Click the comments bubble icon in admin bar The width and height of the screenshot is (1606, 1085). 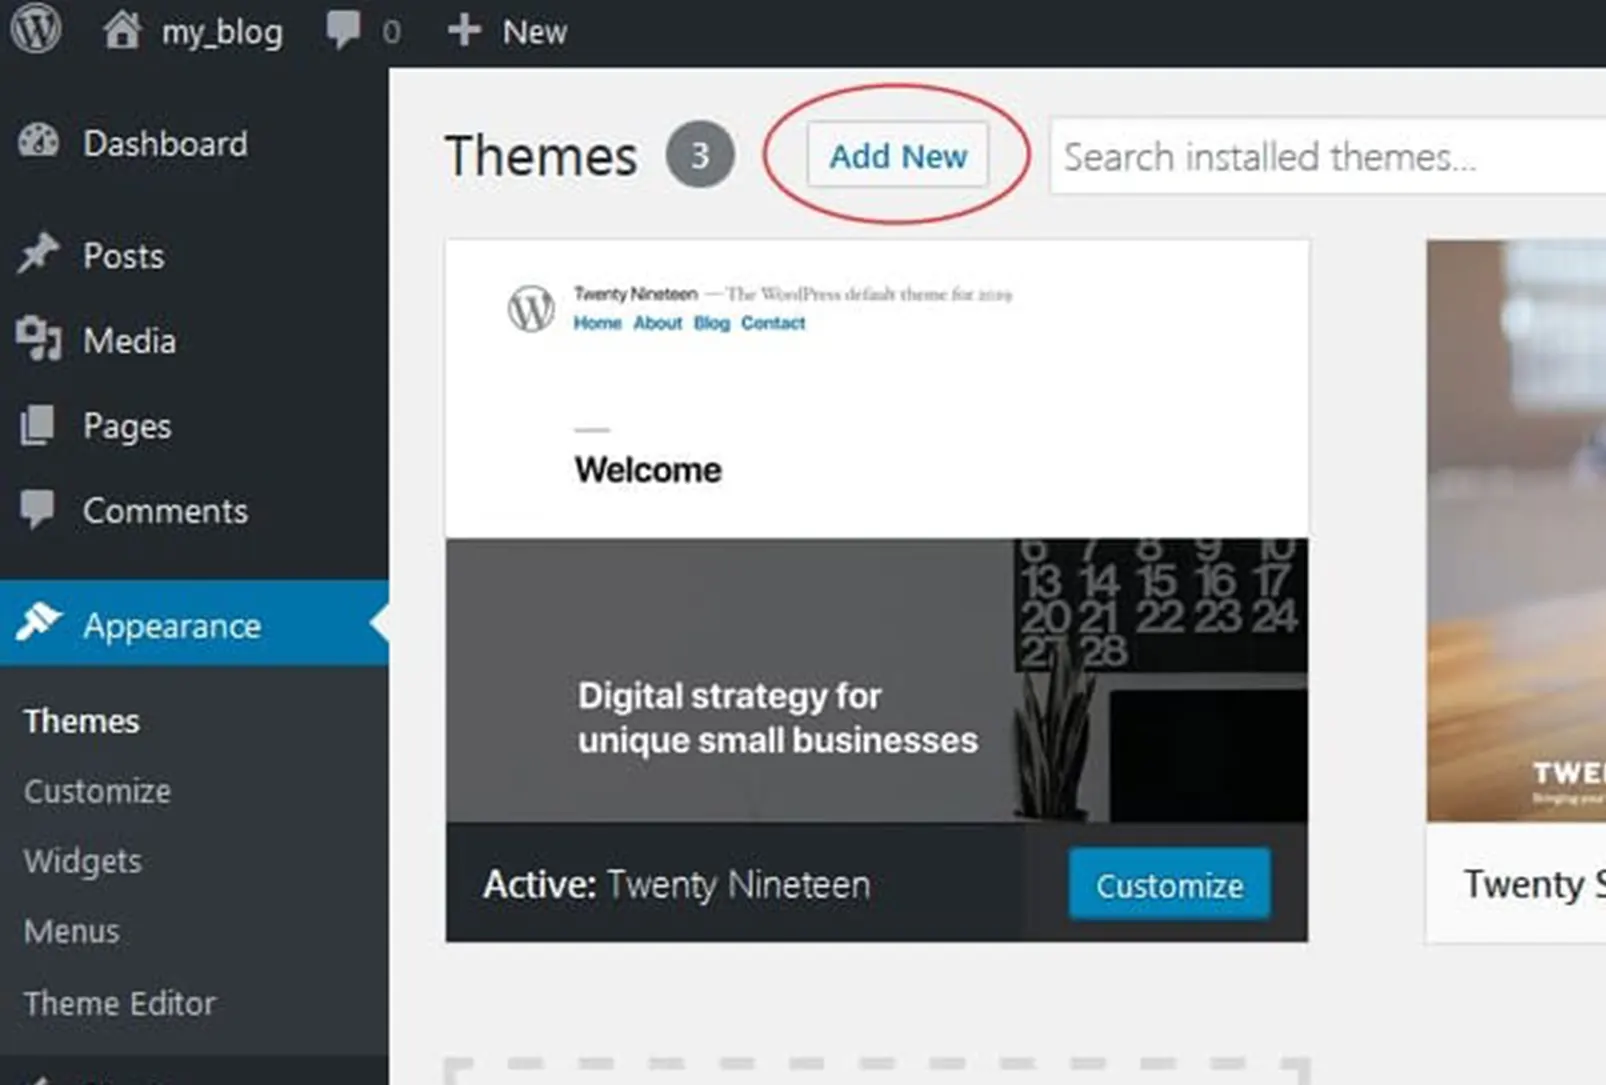pyautogui.click(x=343, y=29)
